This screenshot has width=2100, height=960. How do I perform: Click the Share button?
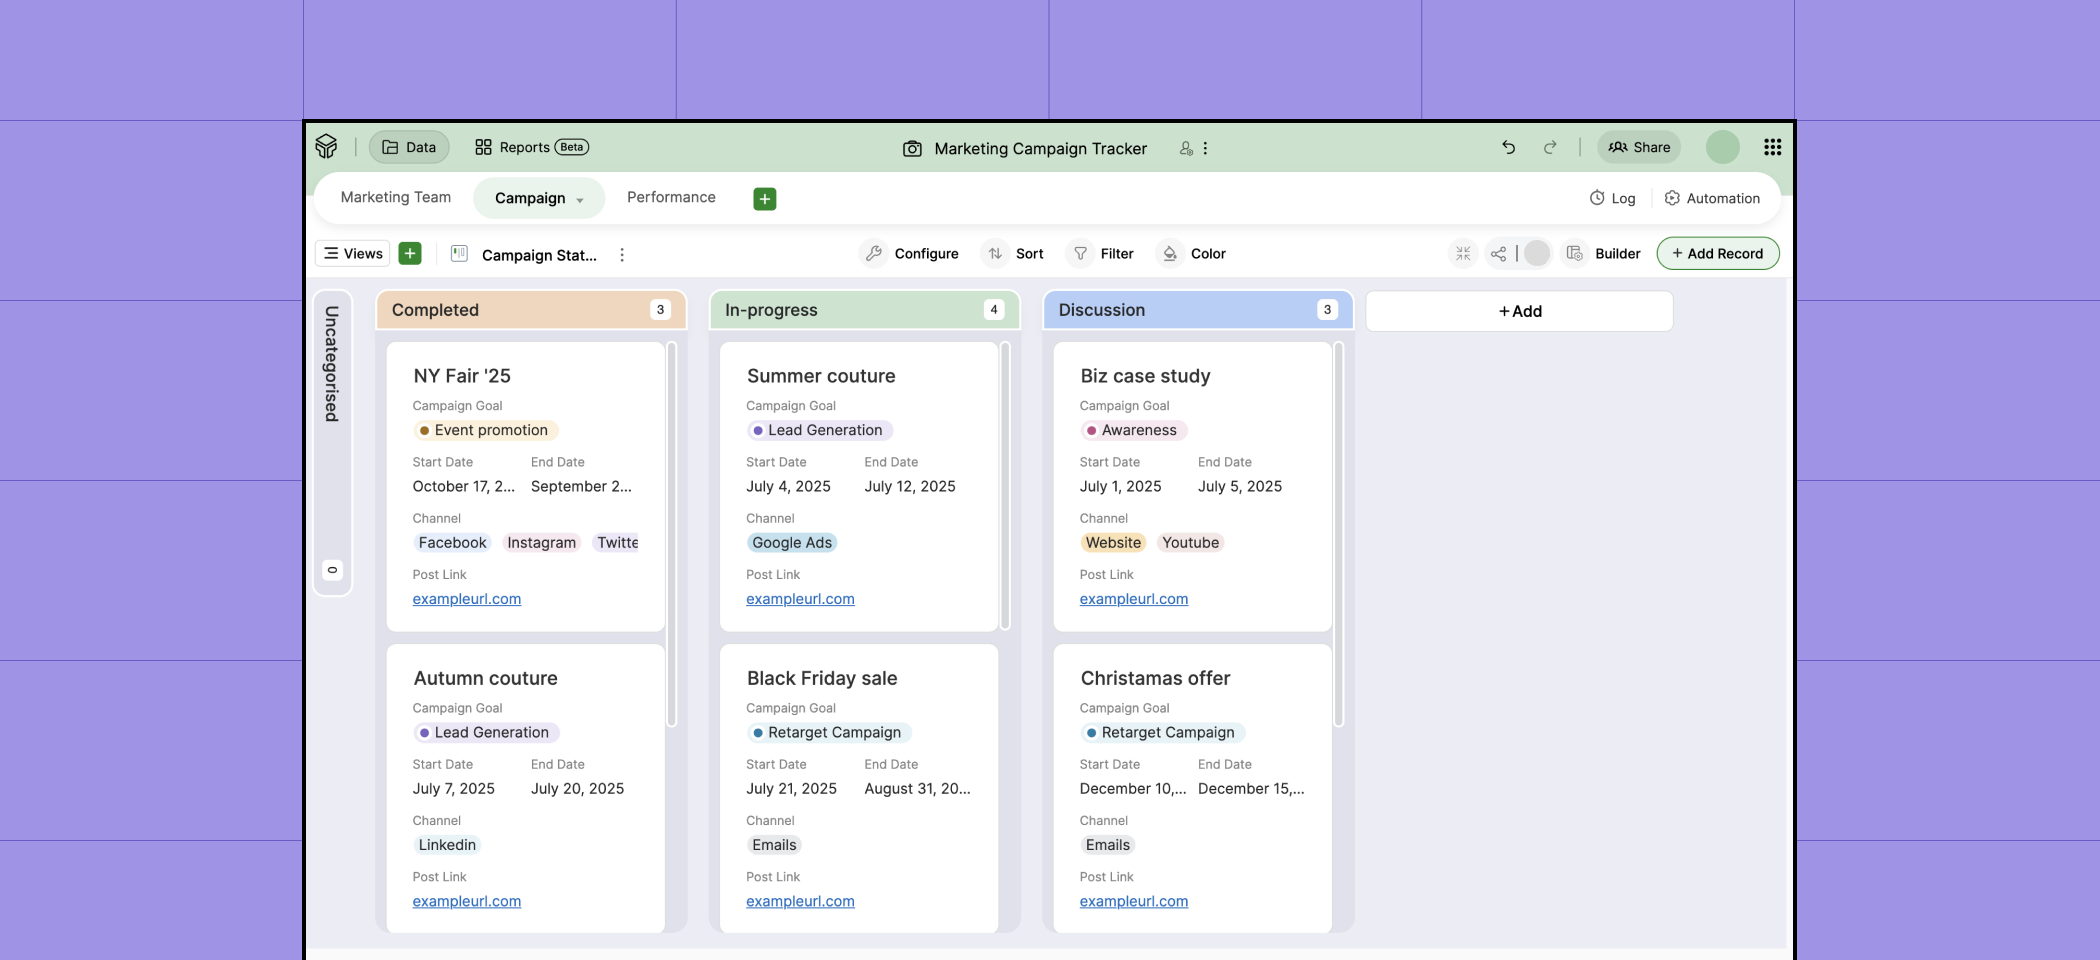pyautogui.click(x=1639, y=147)
